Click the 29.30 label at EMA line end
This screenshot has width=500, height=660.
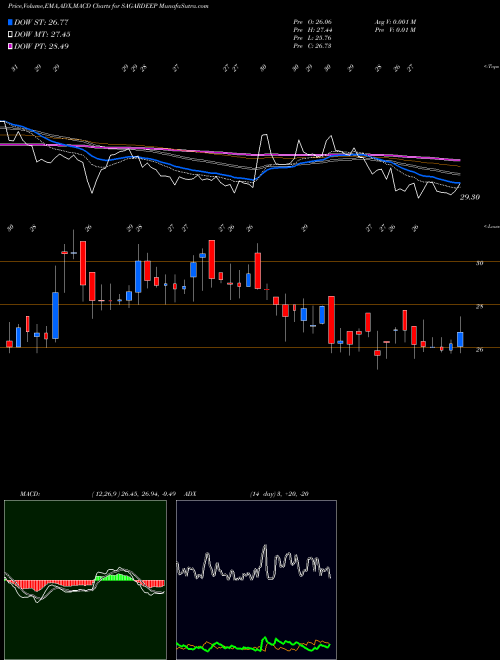[470, 197]
